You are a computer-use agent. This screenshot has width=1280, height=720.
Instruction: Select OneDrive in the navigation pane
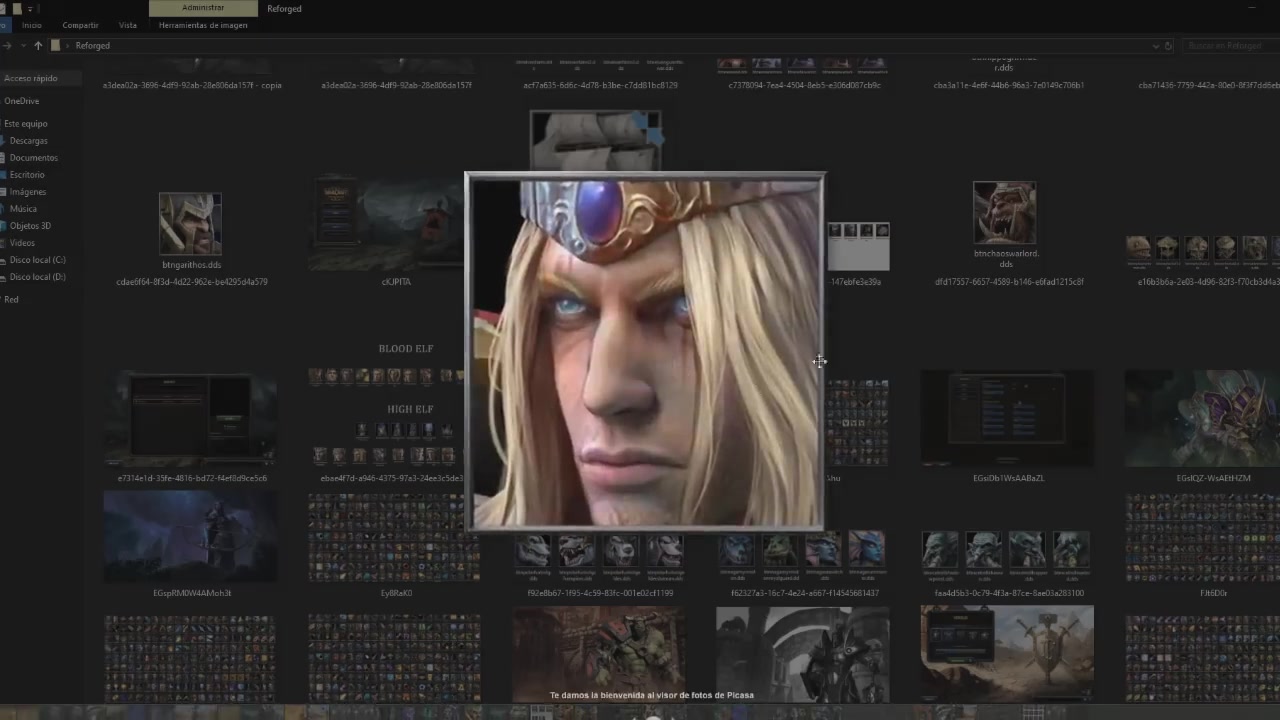coord(21,101)
